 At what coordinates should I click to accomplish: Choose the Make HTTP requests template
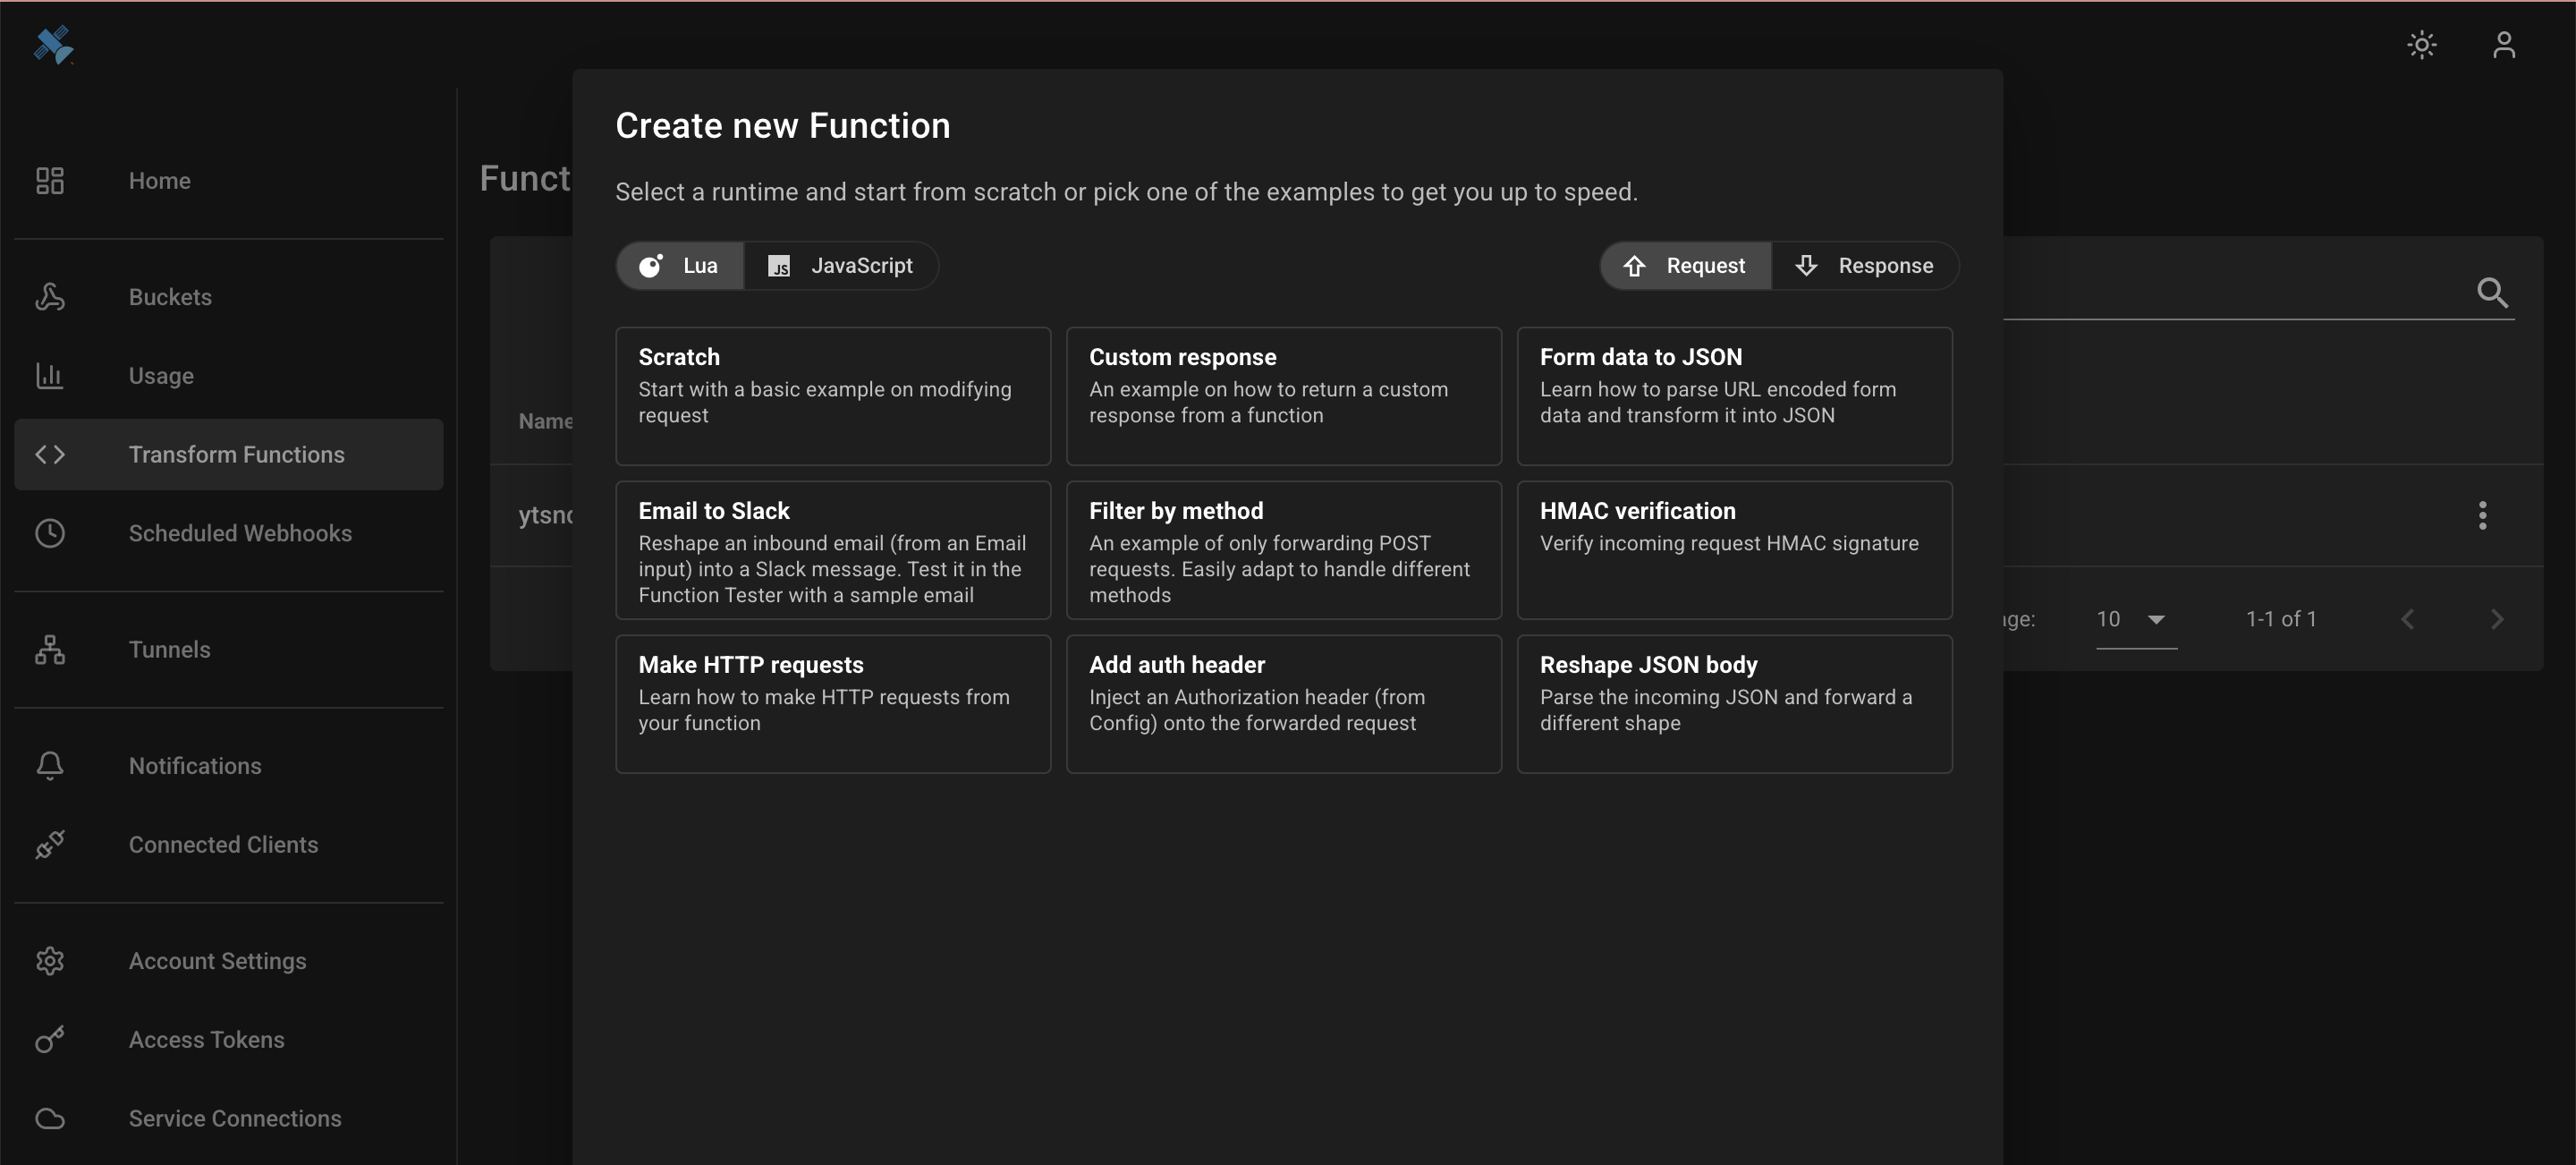[x=833, y=704]
